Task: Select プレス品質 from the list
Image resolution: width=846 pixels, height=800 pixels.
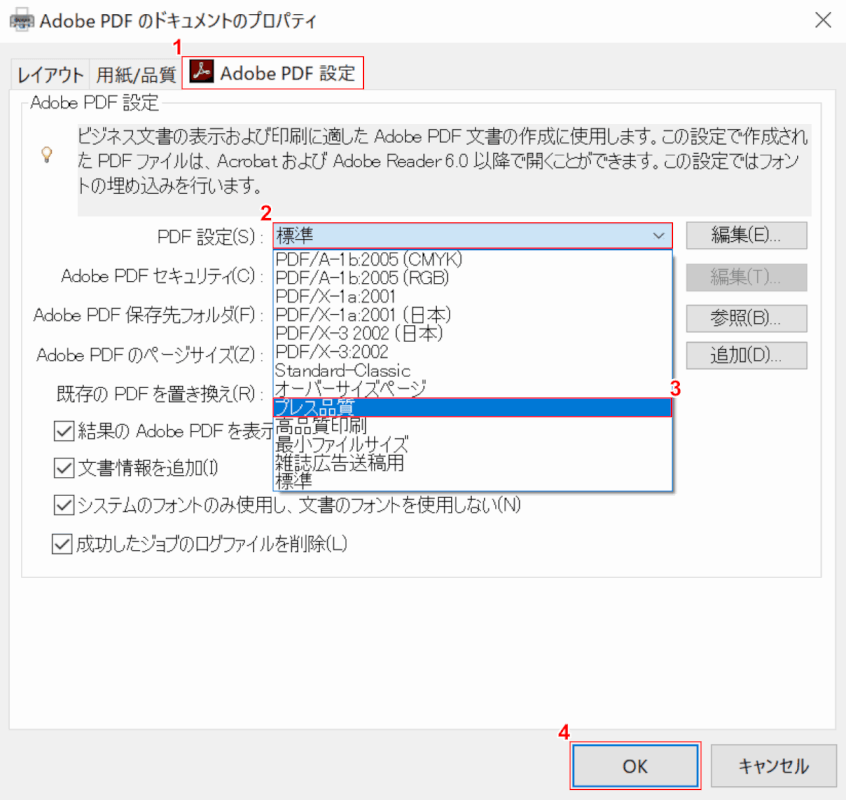Action: [472, 407]
